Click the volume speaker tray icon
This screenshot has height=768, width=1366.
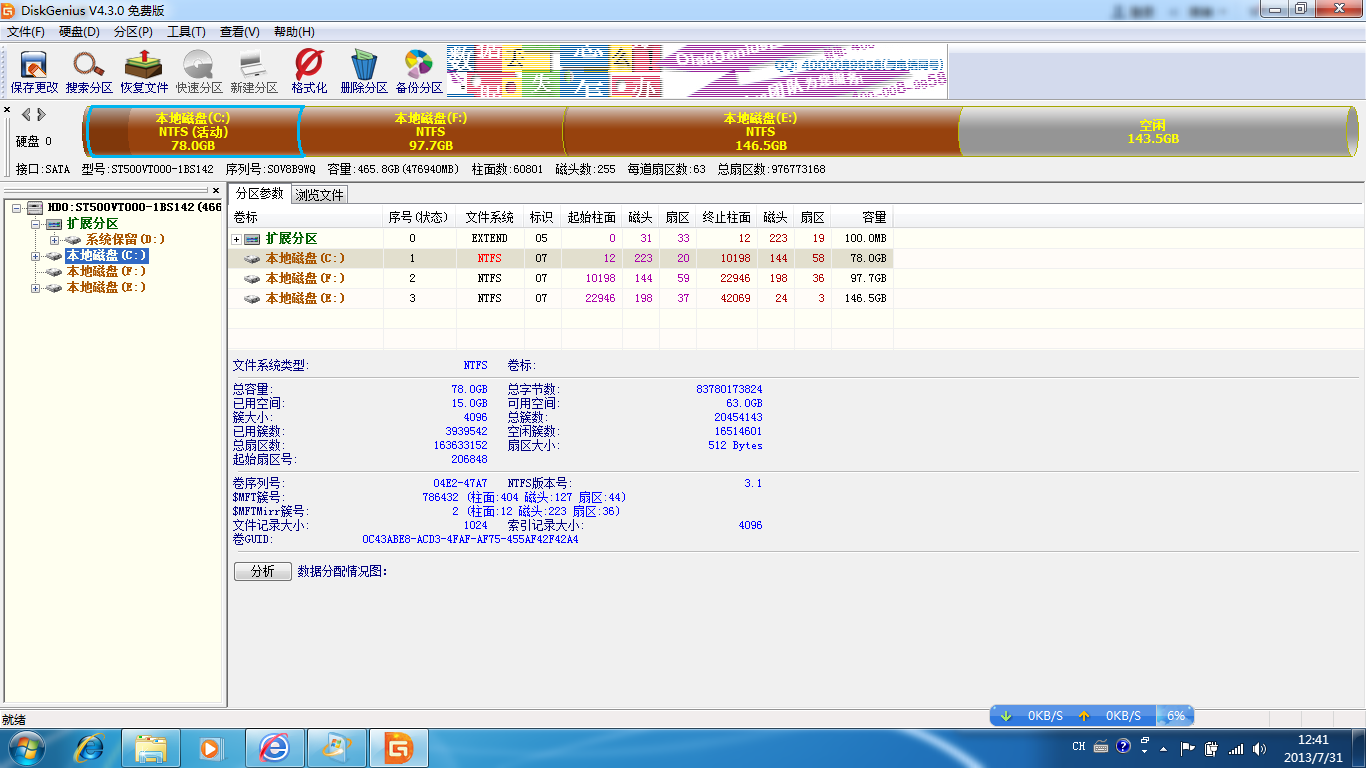coord(1260,748)
